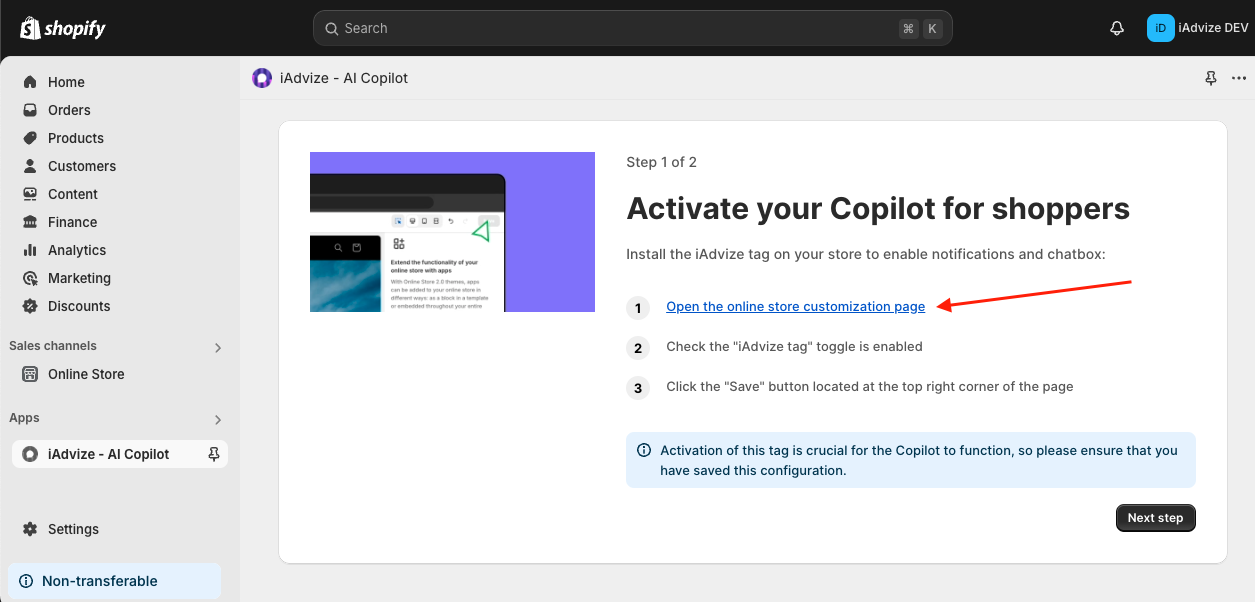
Task: Click the iAdvize - AI Copilot page title
Action: click(343, 78)
